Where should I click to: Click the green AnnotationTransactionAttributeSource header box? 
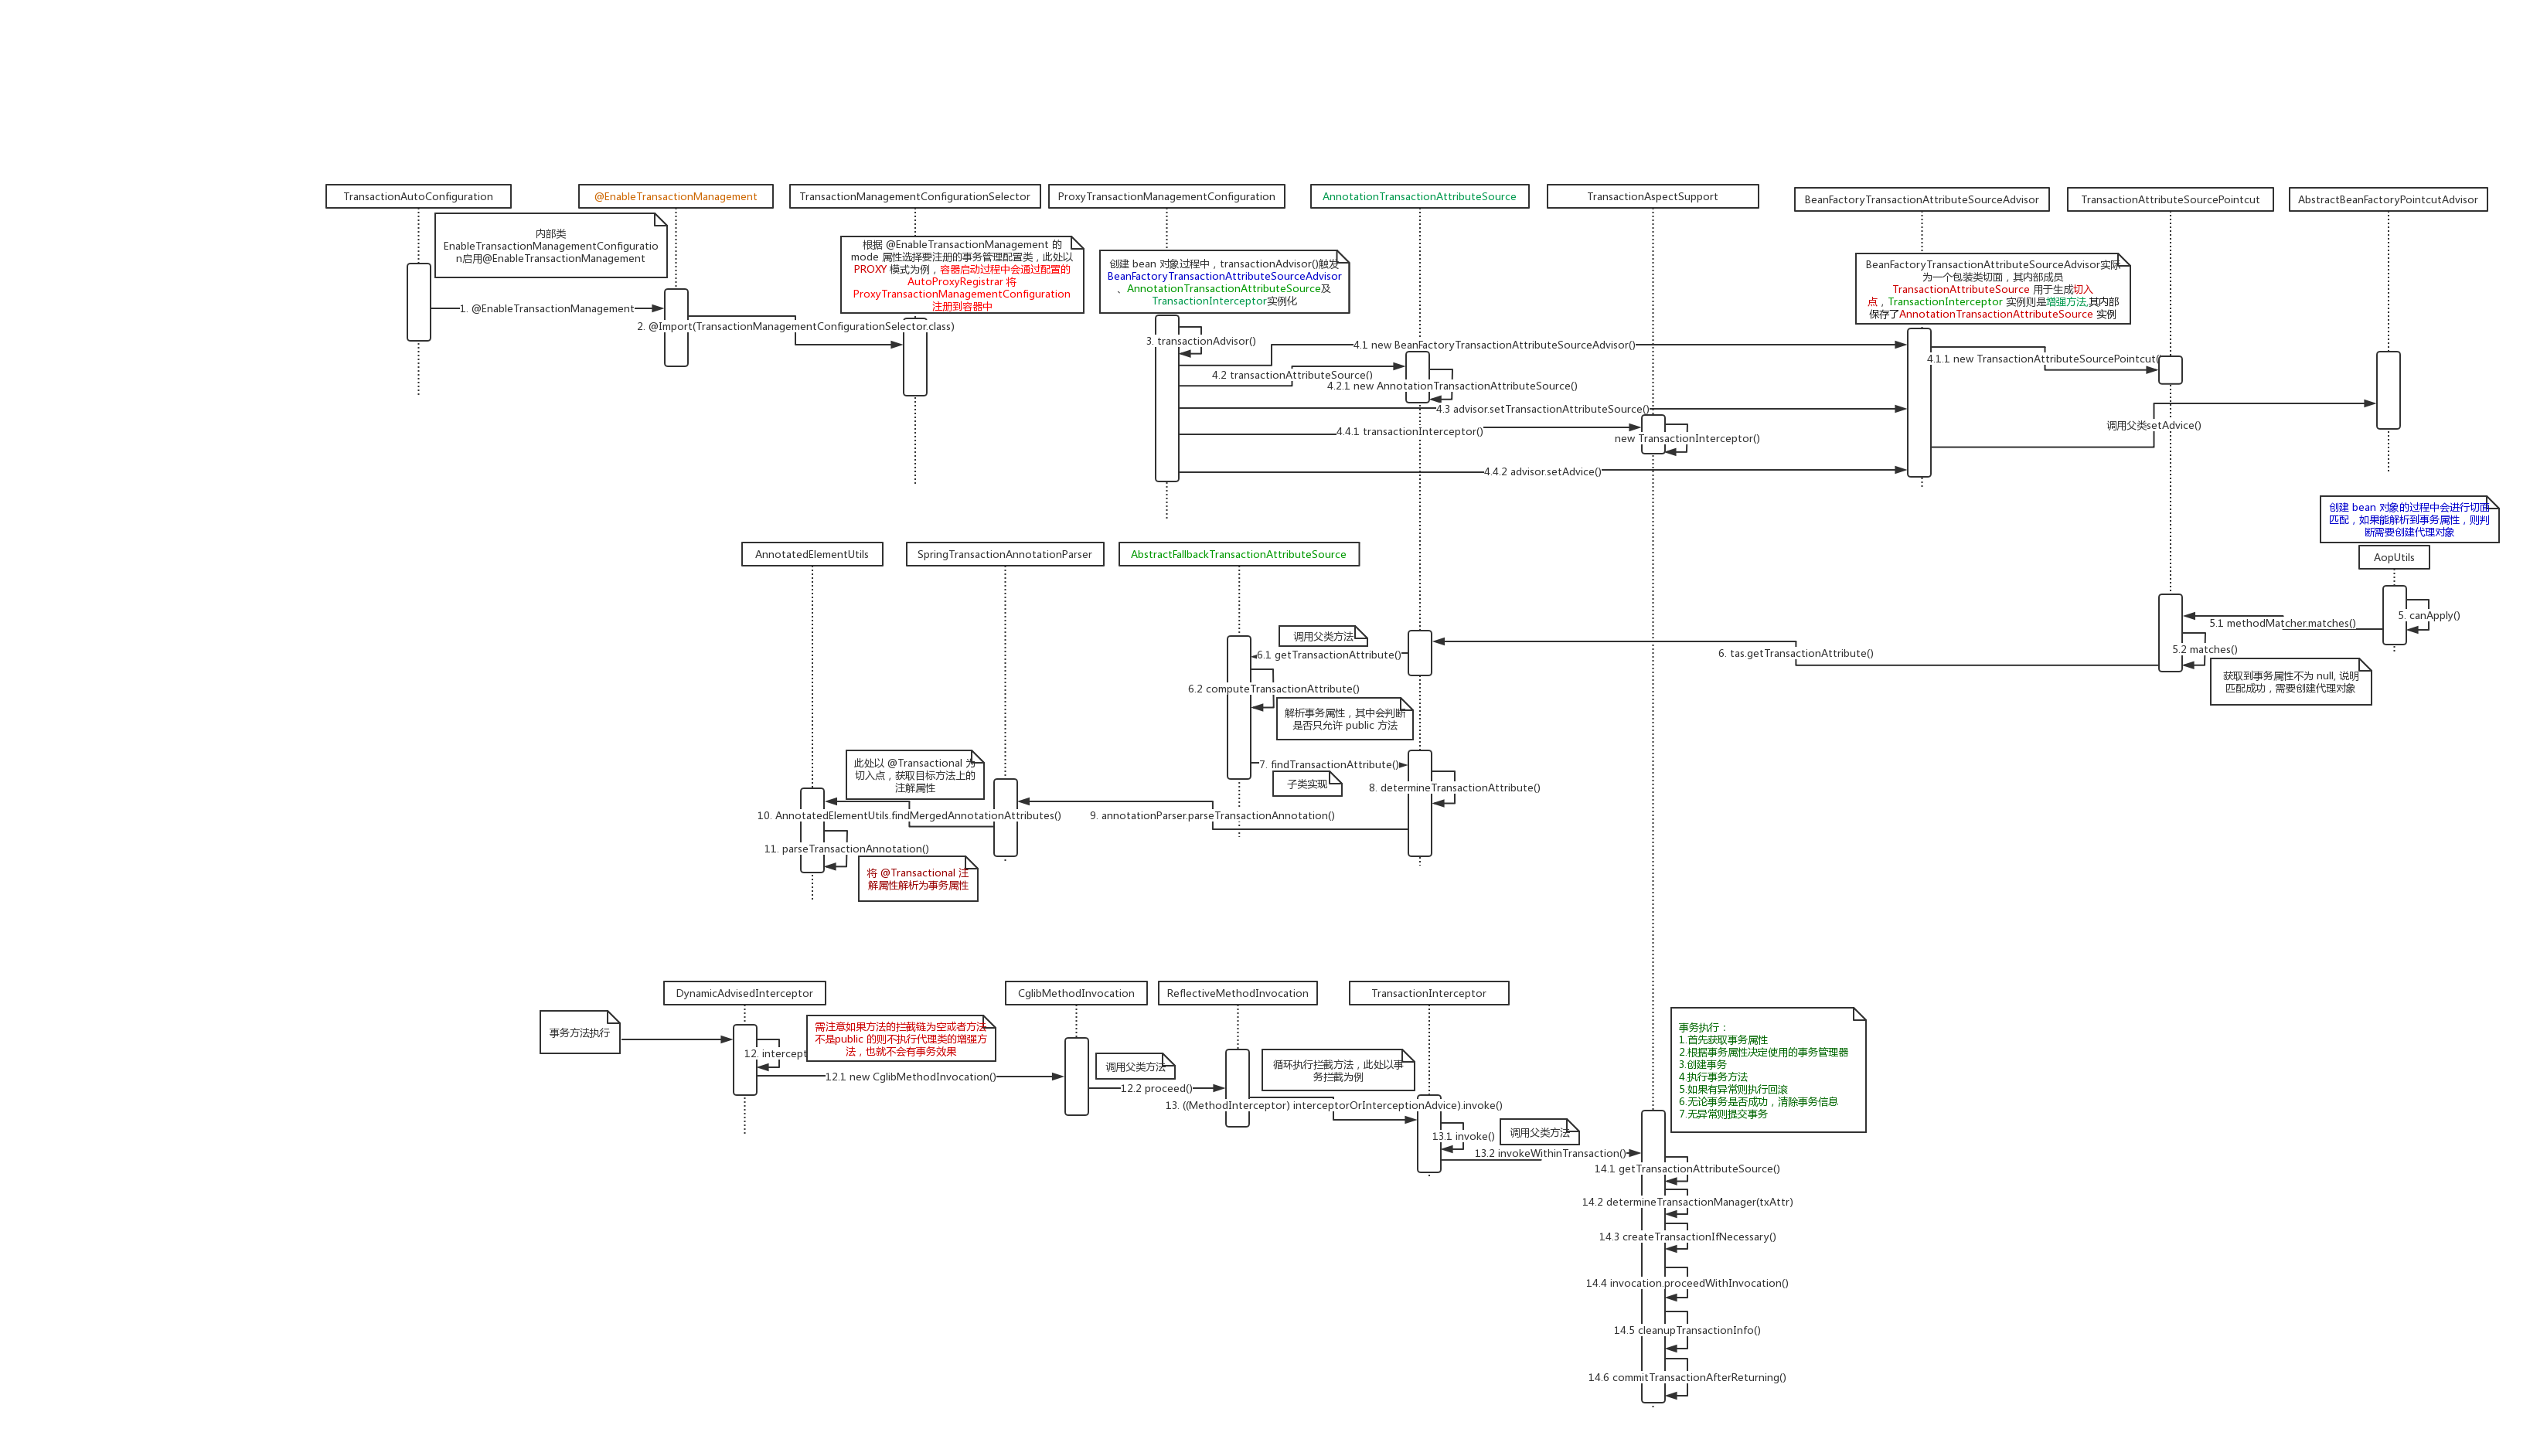tap(1419, 196)
